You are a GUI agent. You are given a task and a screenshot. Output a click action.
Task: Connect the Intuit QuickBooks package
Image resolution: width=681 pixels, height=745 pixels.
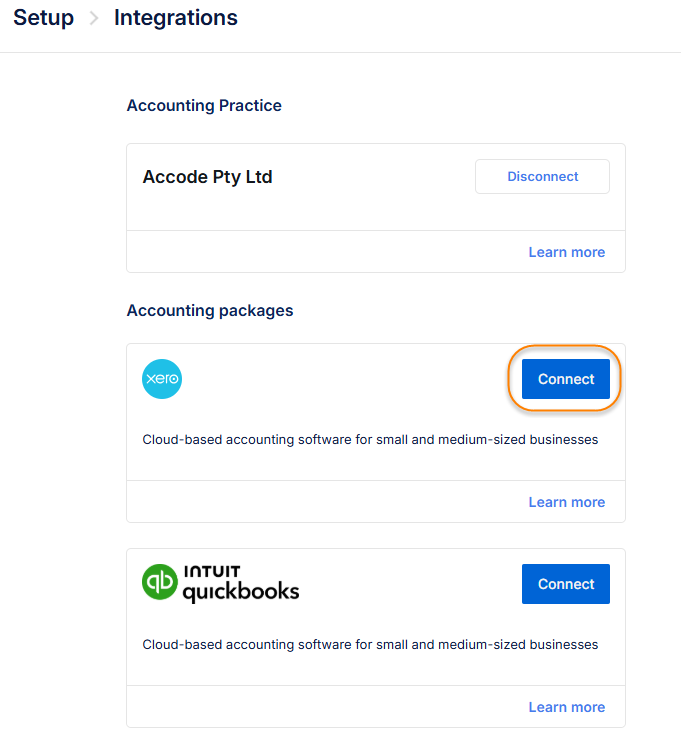(566, 584)
